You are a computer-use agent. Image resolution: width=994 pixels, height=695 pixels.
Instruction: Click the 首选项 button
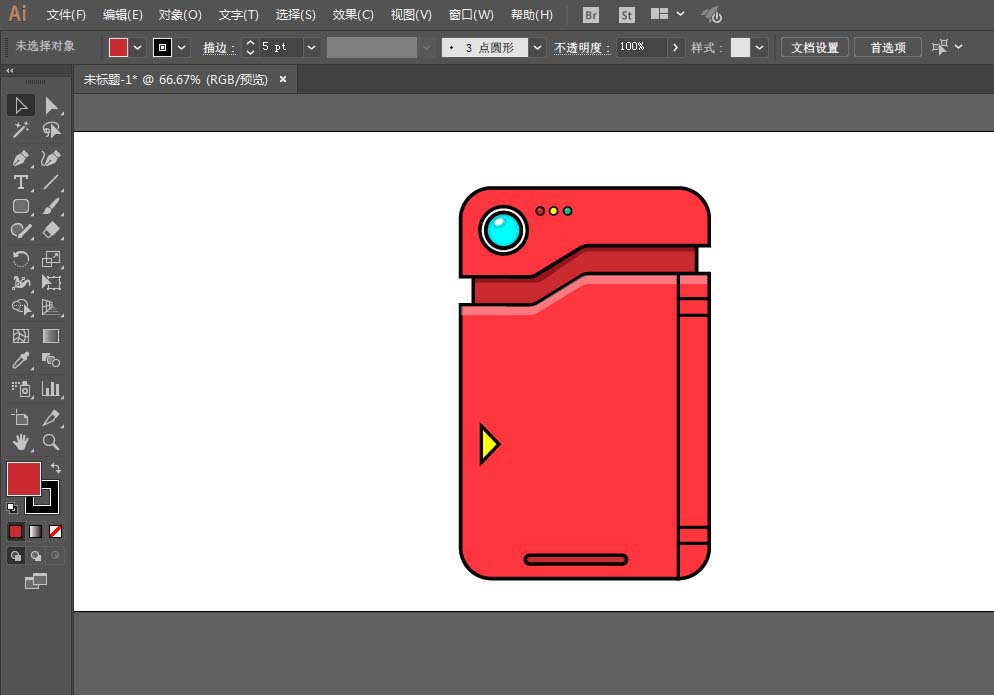[x=888, y=48]
